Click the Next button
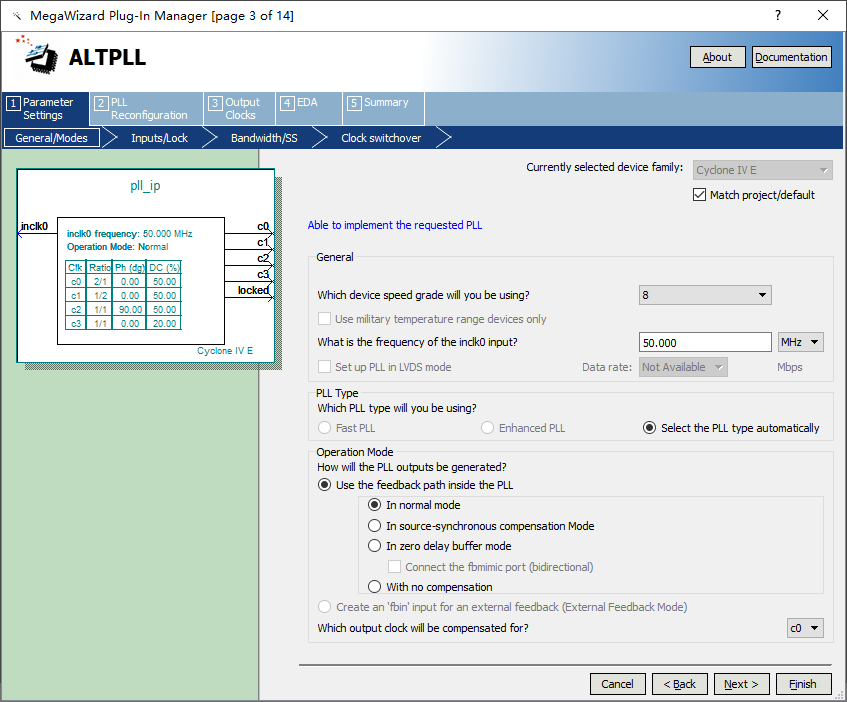Screen dimensions: 847x702 click(x=741, y=684)
